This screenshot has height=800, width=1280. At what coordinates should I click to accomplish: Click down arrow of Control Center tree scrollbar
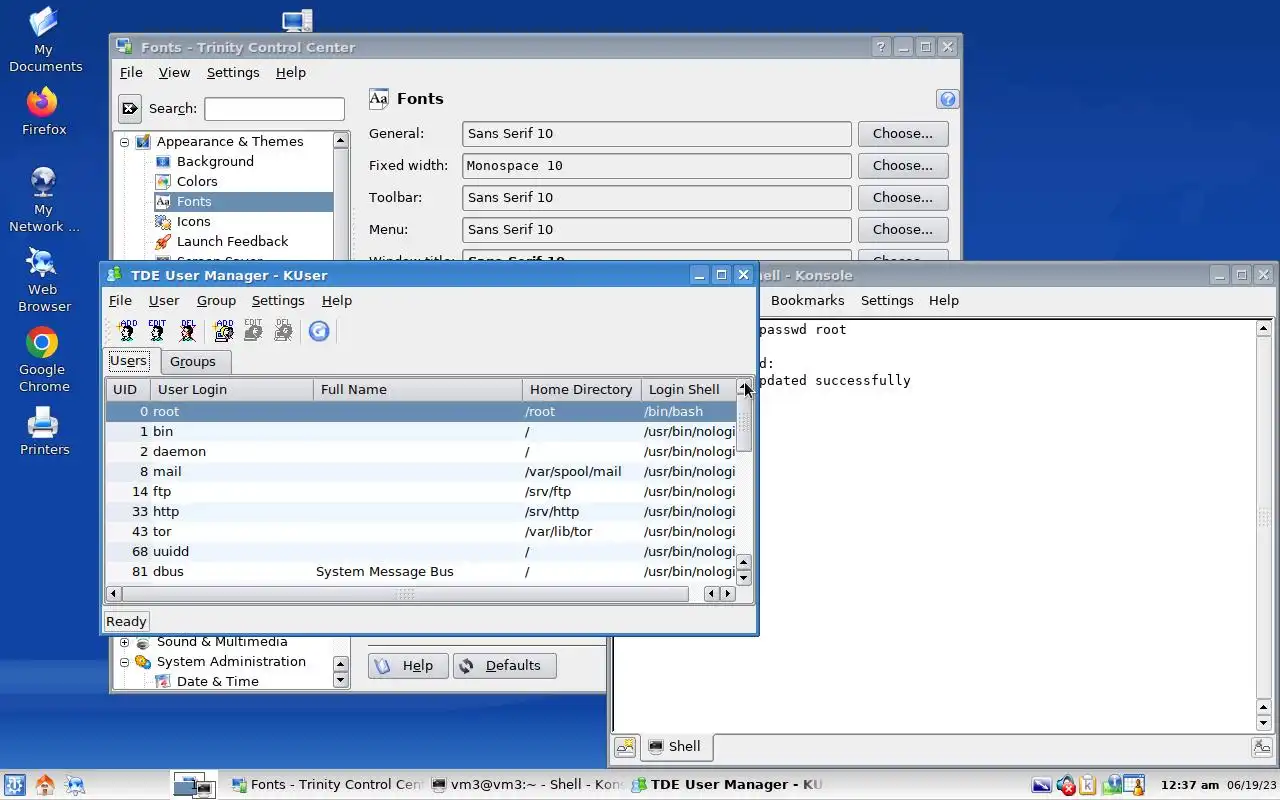340,680
